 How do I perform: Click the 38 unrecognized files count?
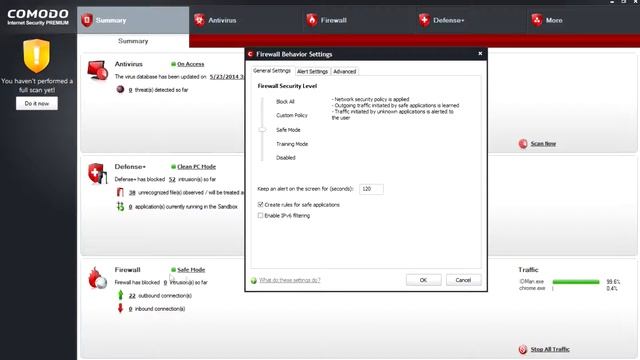pos(132,193)
